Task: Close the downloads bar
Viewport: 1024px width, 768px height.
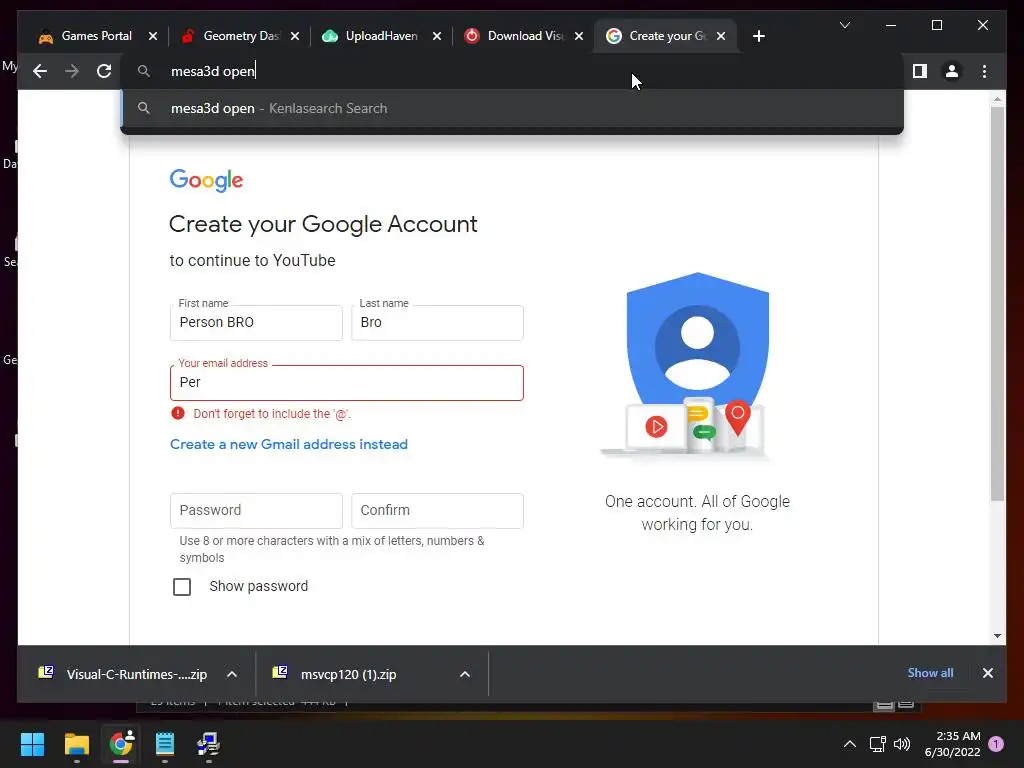Action: pos(987,673)
